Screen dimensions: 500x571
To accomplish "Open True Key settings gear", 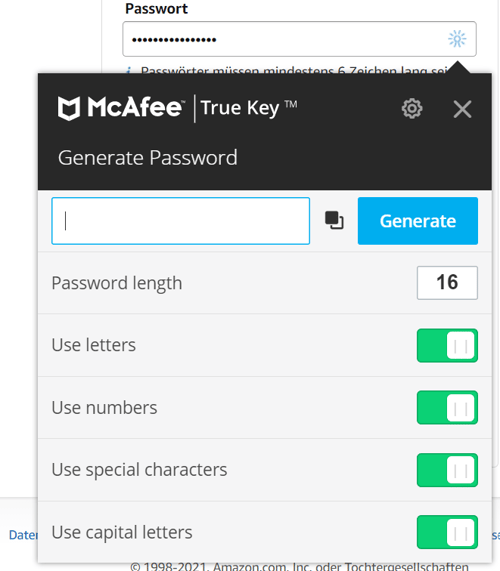I will 412,109.
